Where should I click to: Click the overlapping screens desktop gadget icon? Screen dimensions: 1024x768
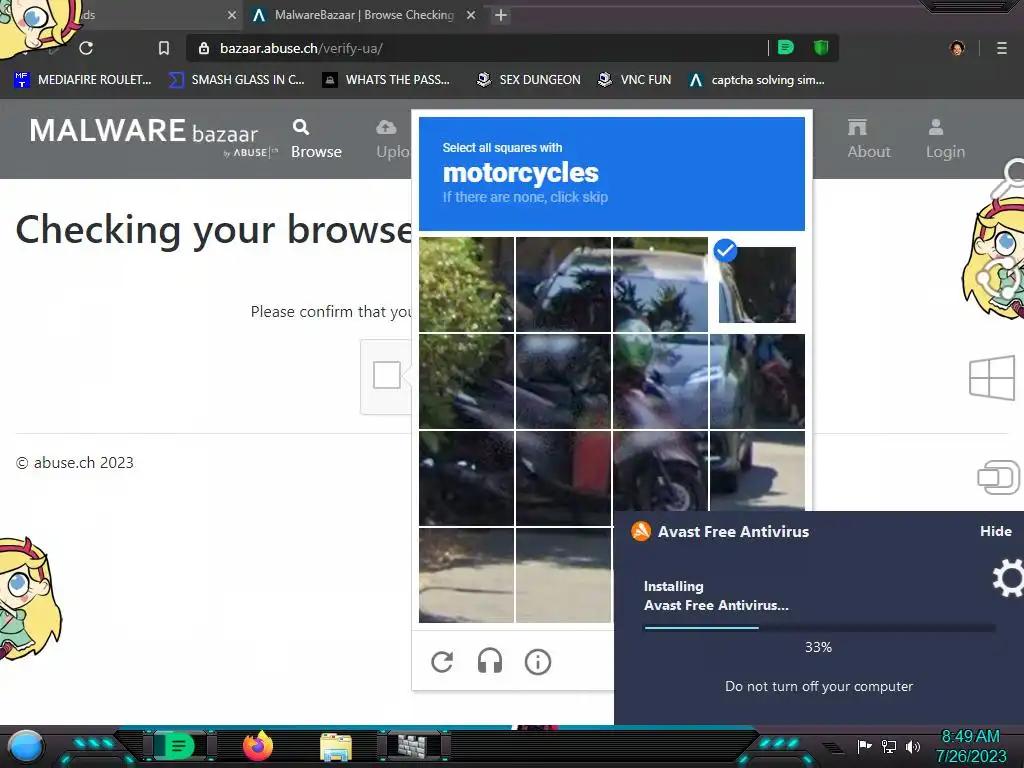pos(999,477)
